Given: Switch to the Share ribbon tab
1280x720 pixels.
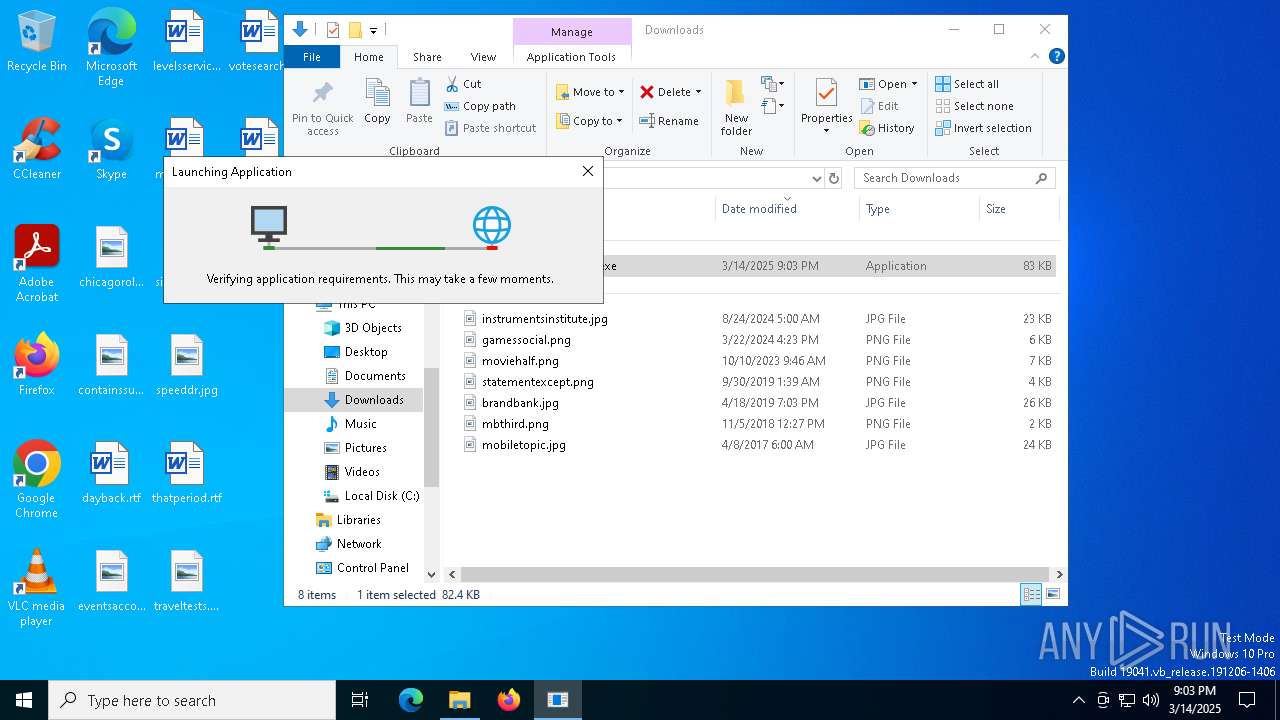Looking at the screenshot, I should tap(427, 57).
